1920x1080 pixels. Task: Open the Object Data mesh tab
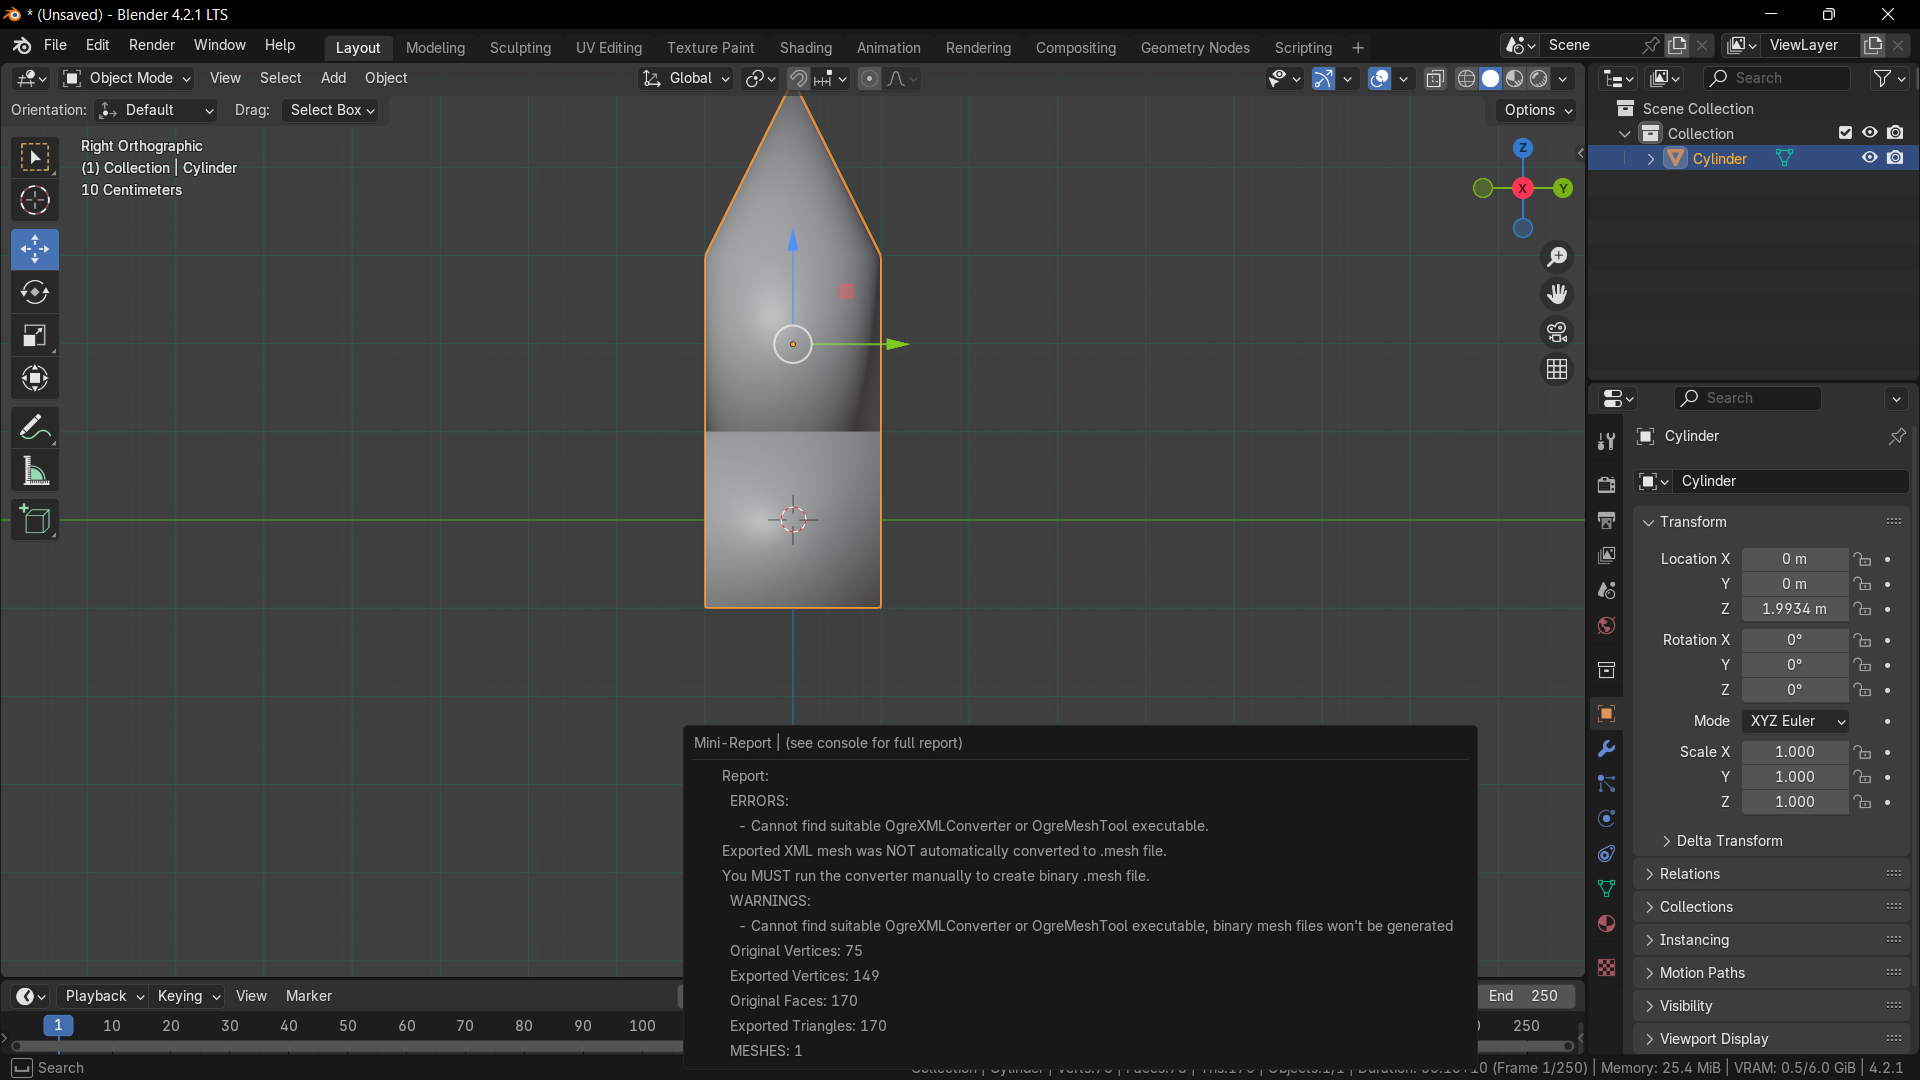pos(1606,889)
